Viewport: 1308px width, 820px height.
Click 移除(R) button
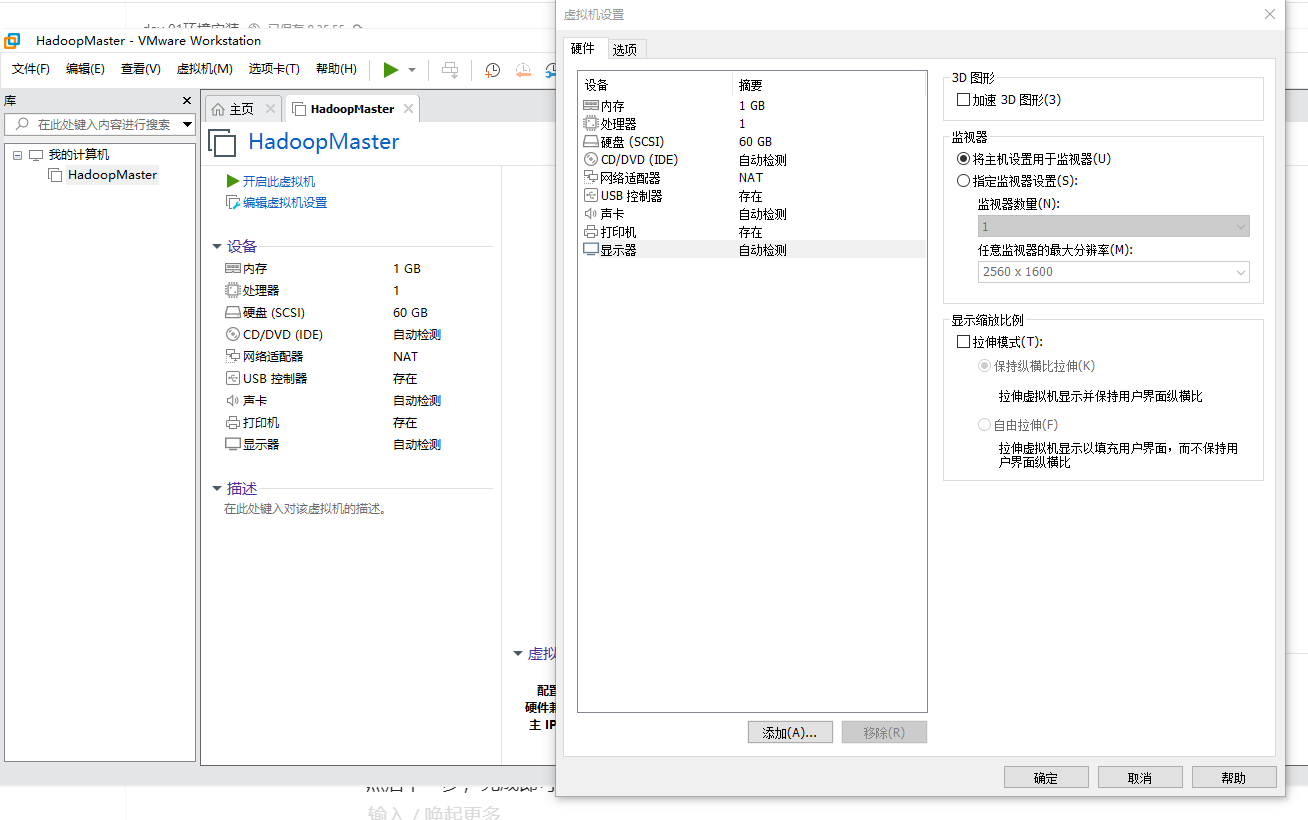884,733
